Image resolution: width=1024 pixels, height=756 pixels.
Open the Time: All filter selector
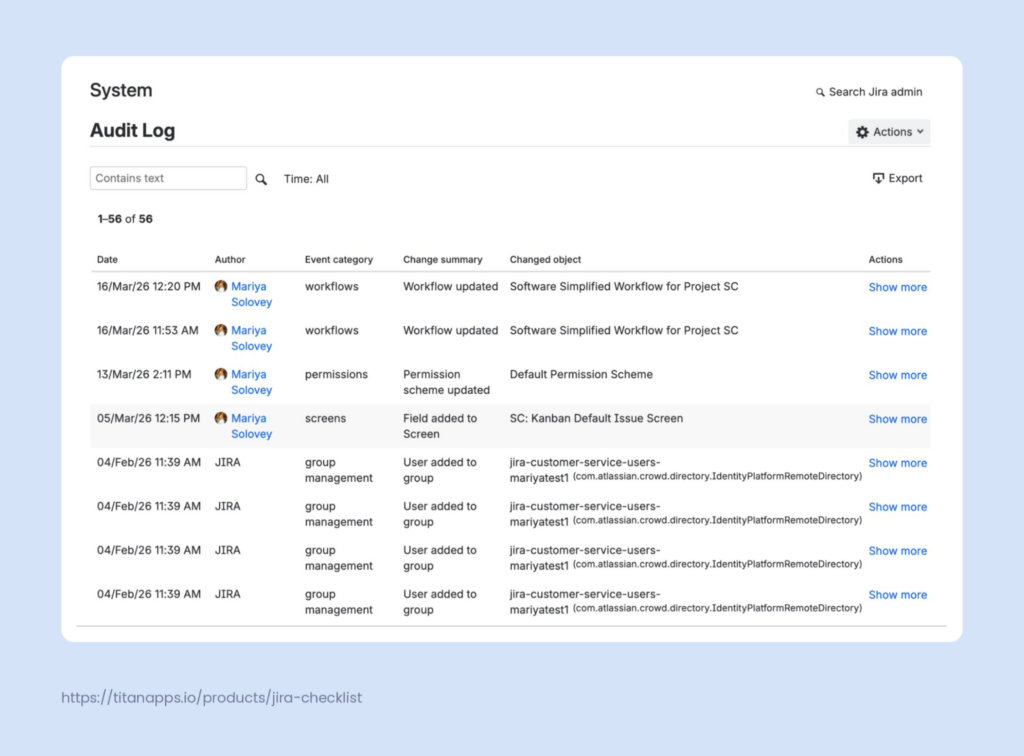[x=306, y=178]
